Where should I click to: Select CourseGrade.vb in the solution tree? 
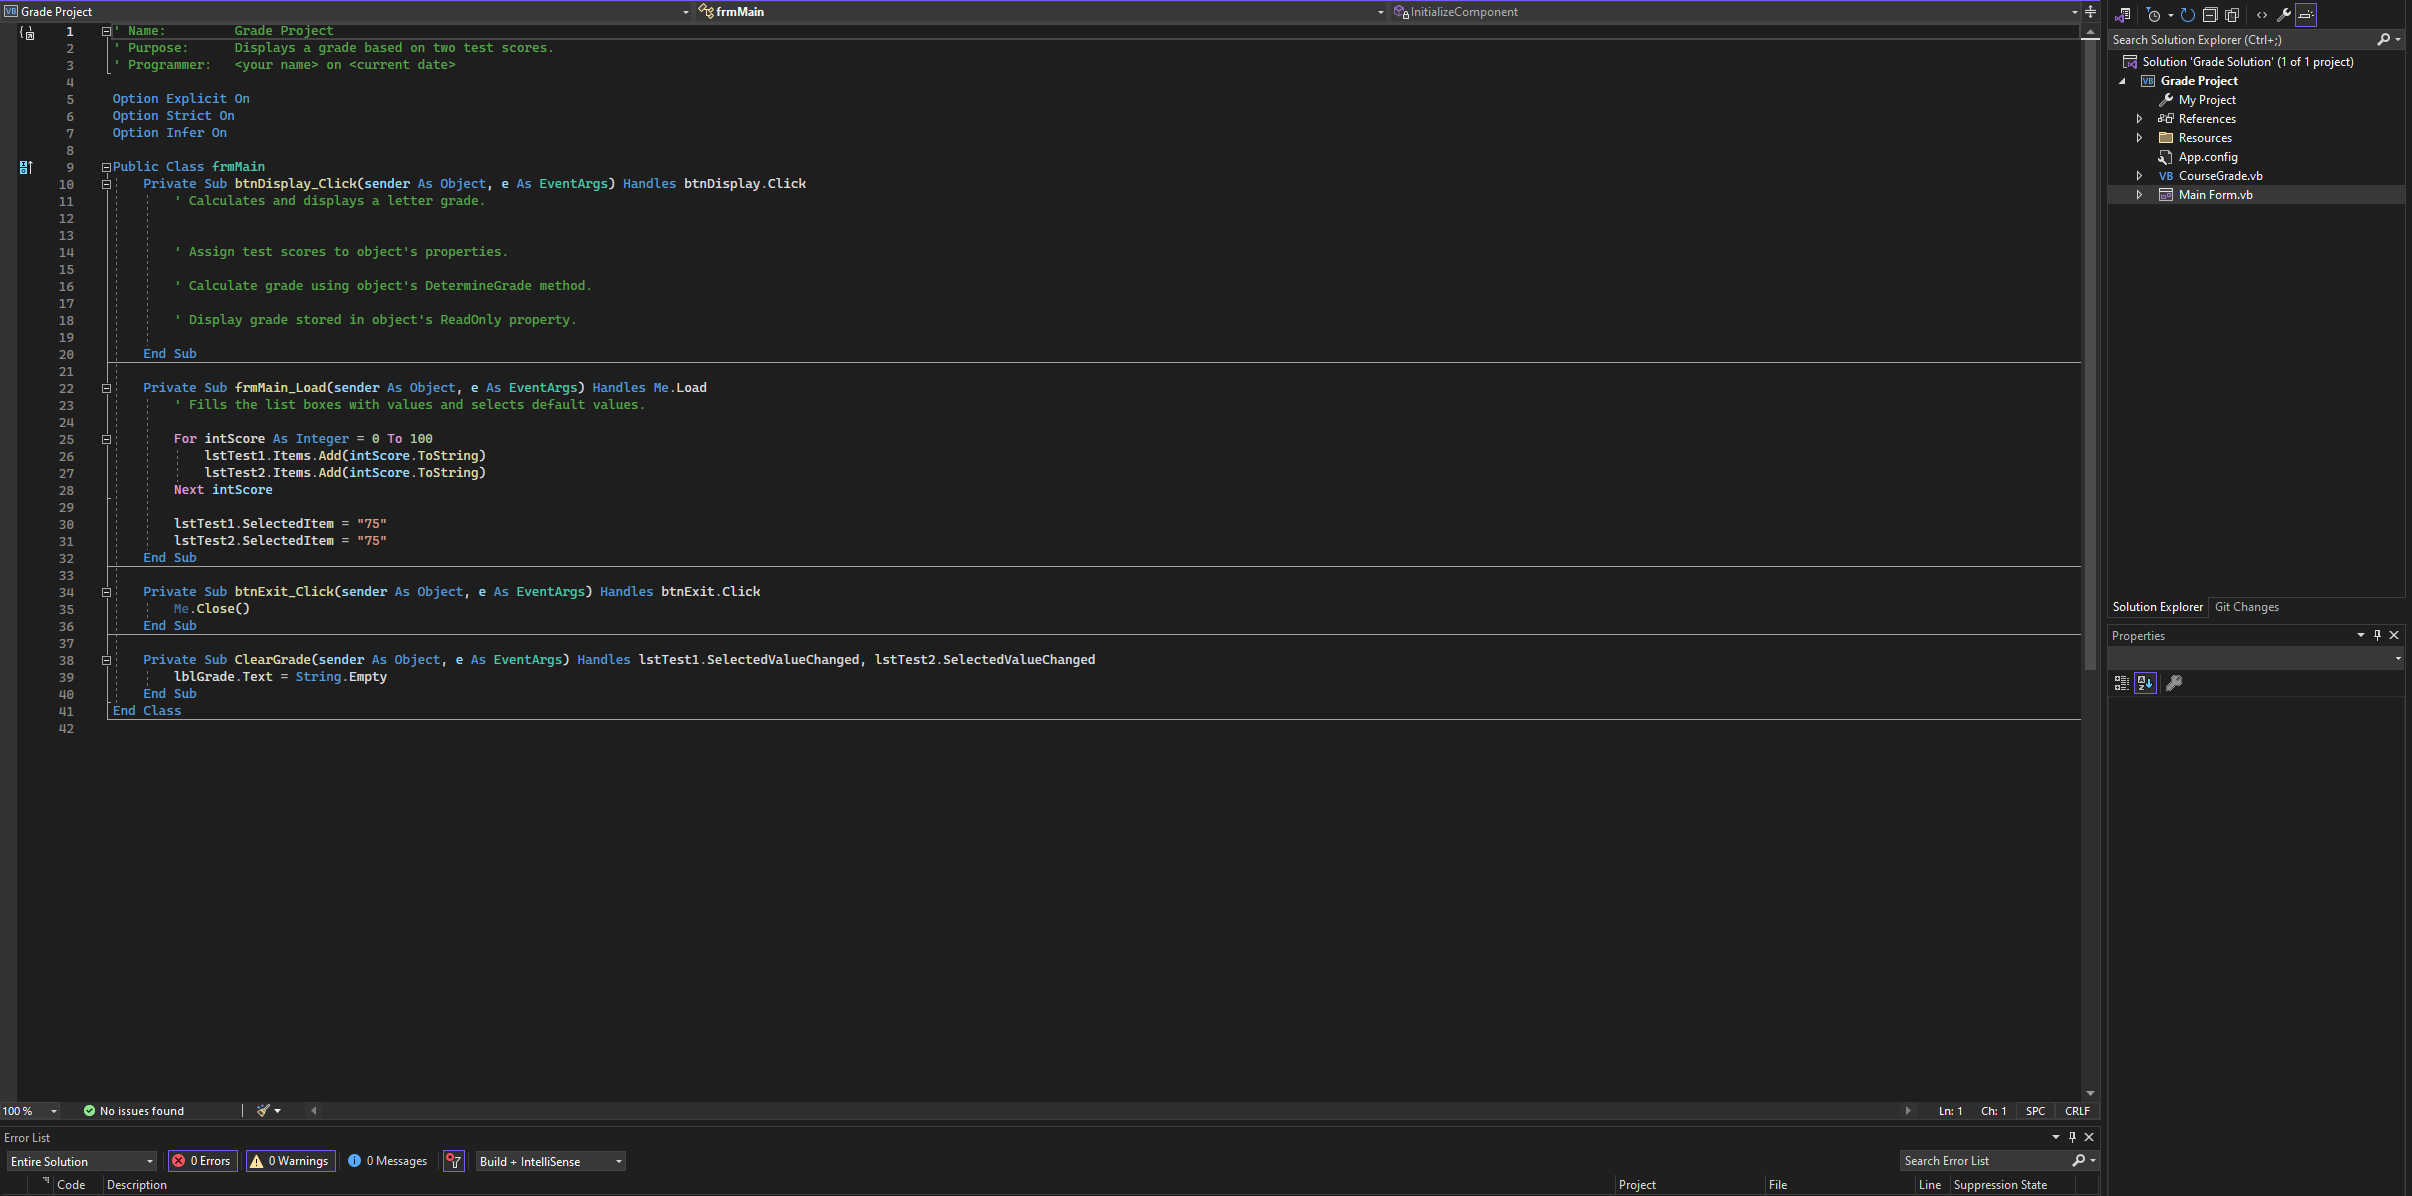2220,176
